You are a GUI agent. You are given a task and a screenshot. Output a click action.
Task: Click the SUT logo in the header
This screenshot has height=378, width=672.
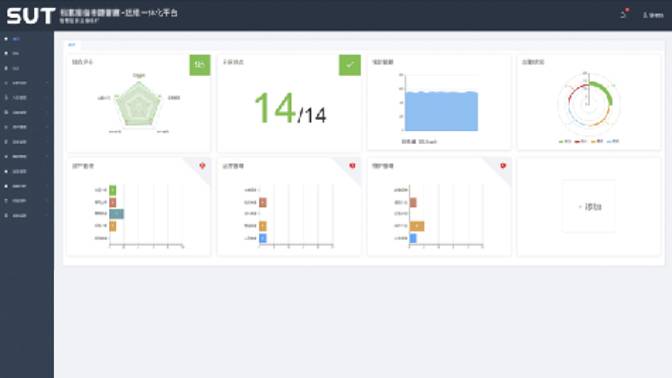pos(31,16)
